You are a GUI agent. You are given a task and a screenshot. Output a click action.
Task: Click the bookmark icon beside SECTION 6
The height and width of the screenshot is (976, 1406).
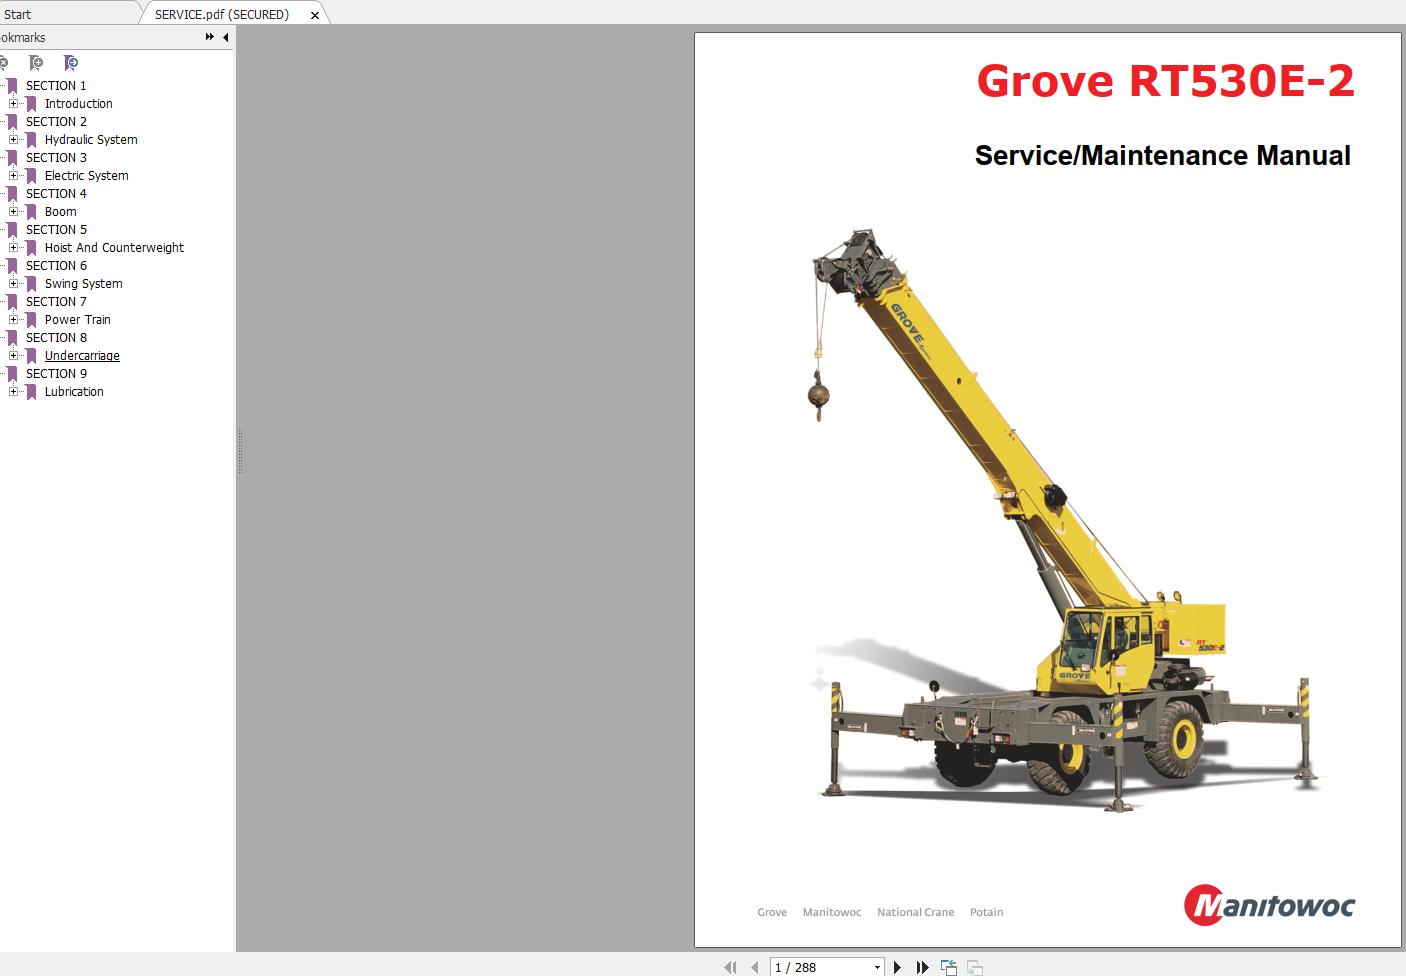pos(12,266)
